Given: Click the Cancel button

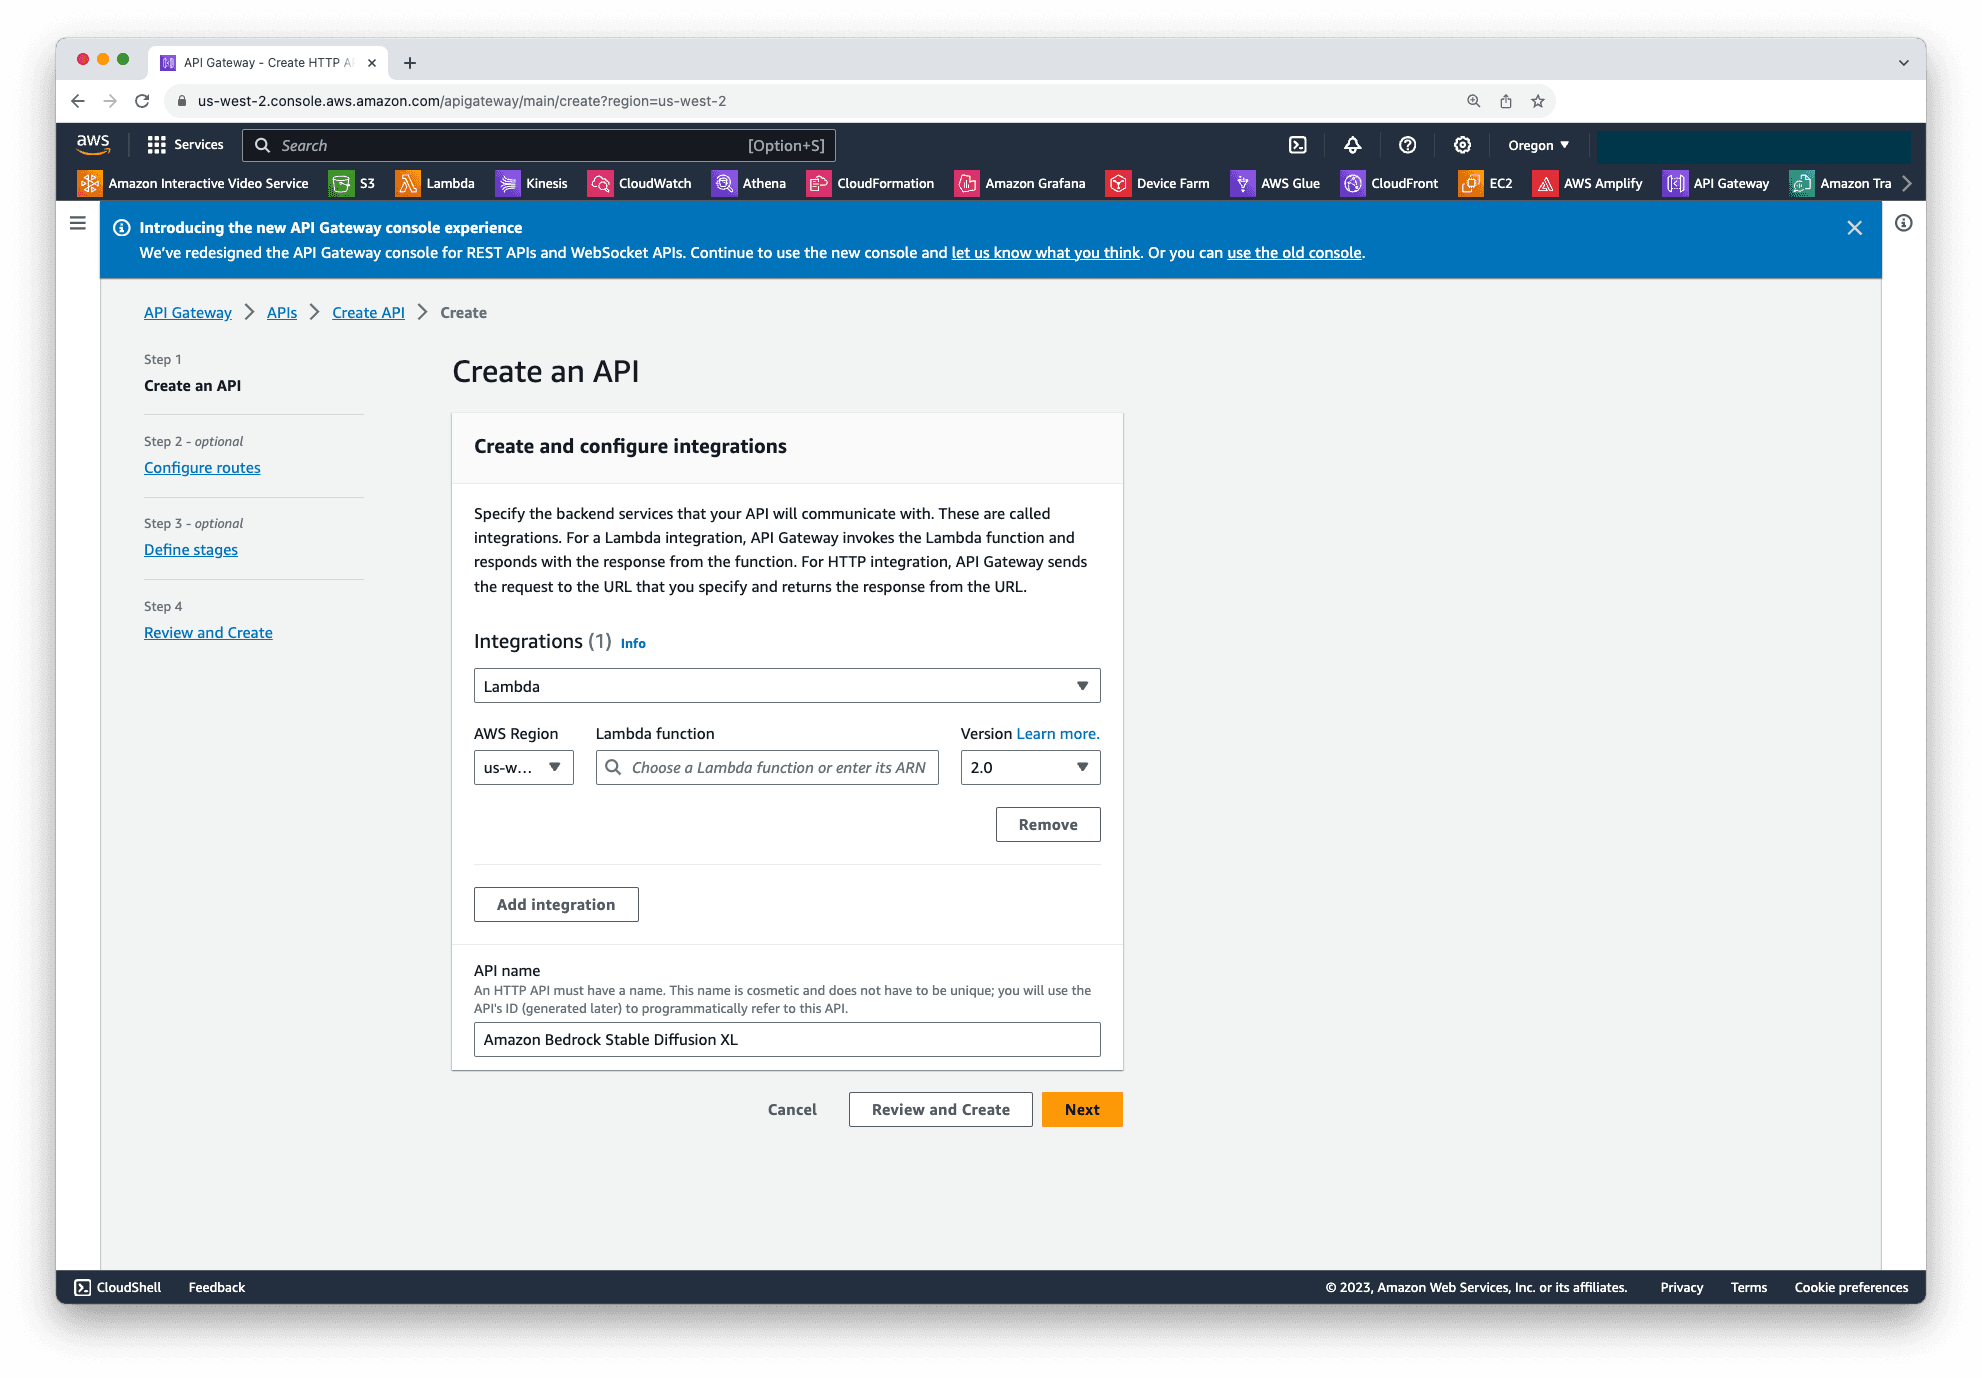Looking at the screenshot, I should point(792,1110).
